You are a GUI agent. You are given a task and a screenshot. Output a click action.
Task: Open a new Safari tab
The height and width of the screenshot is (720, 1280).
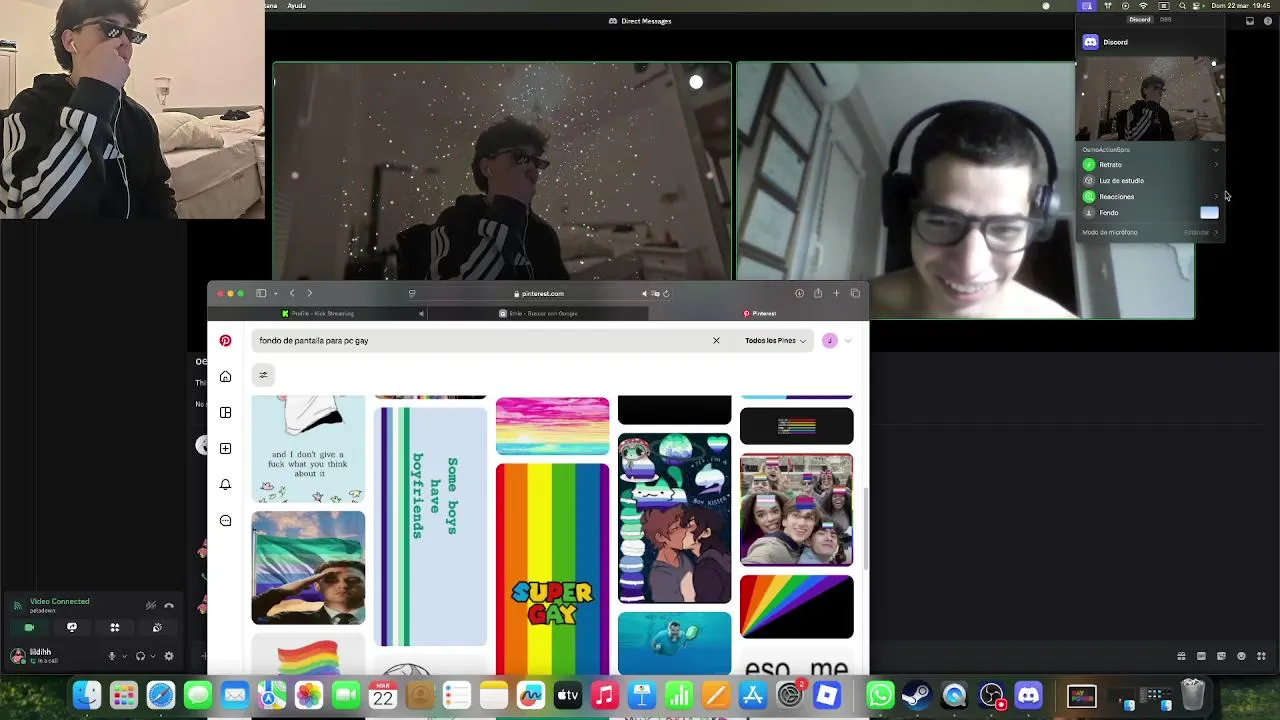click(x=836, y=293)
